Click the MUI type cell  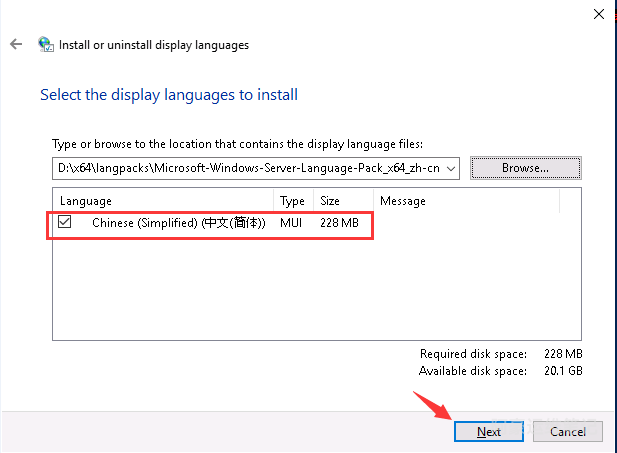click(291, 224)
